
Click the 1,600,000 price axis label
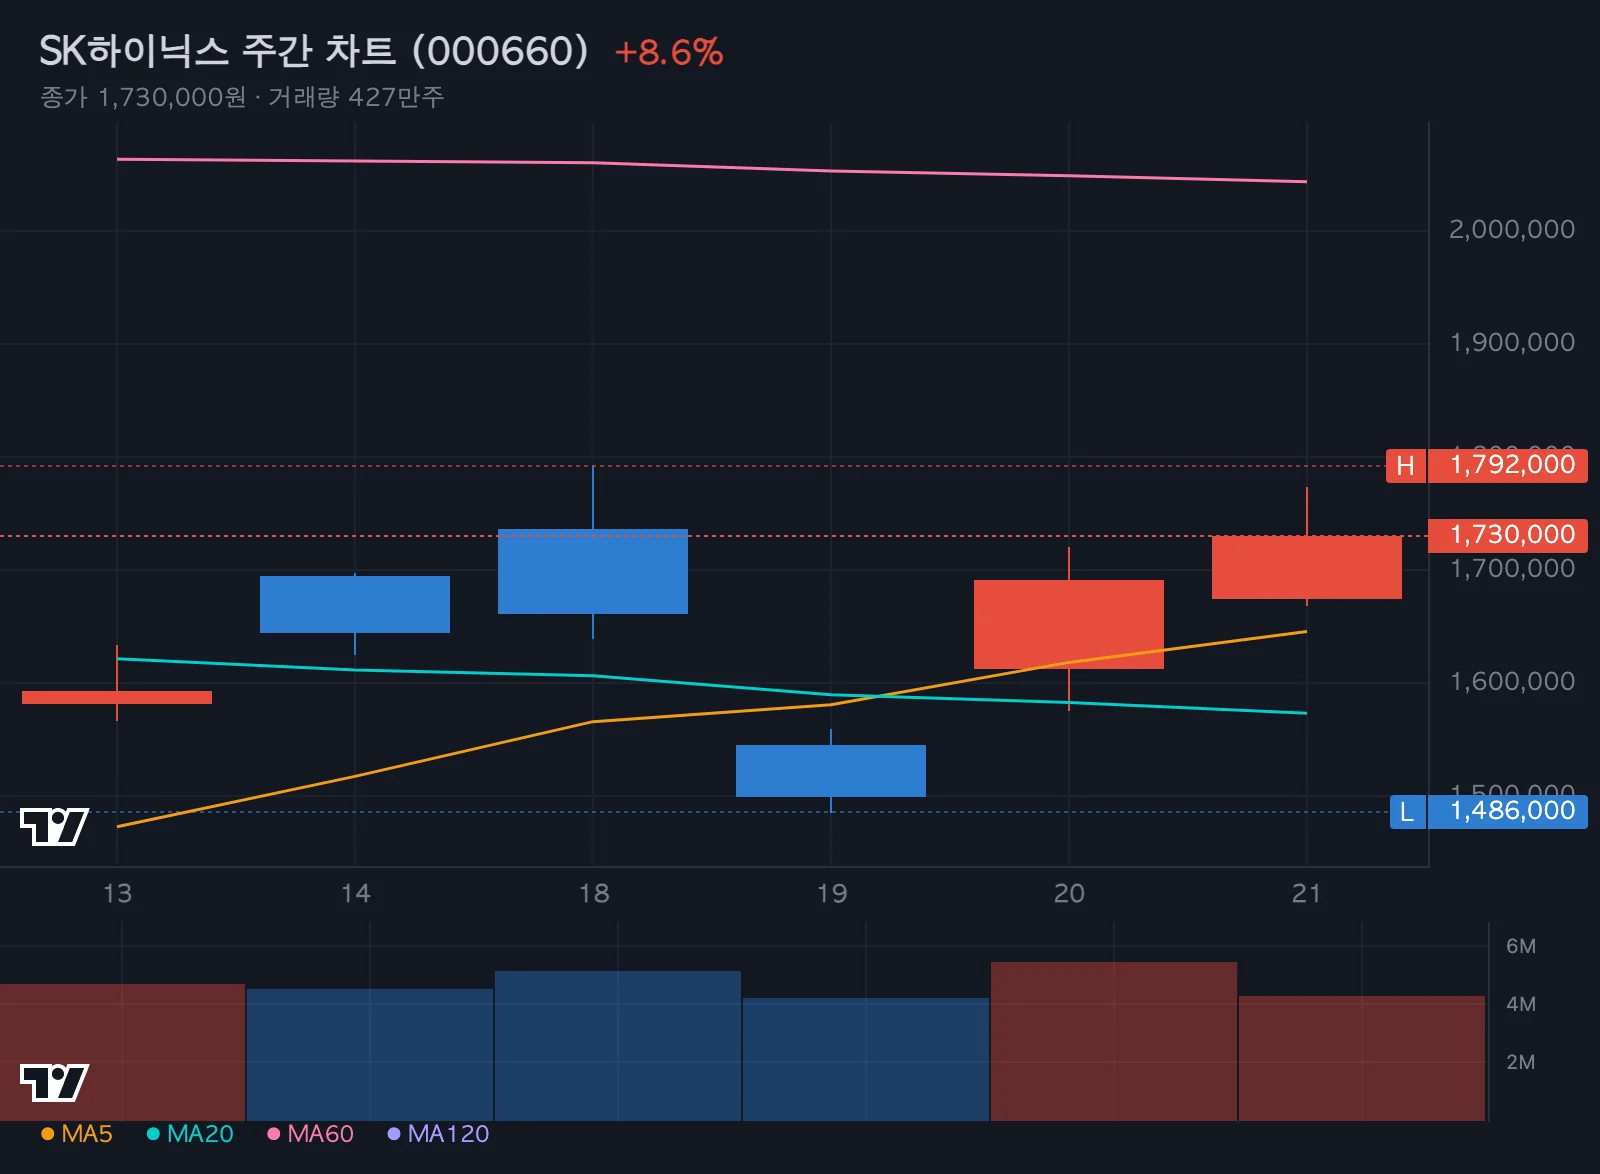click(x=1512, y=682)
